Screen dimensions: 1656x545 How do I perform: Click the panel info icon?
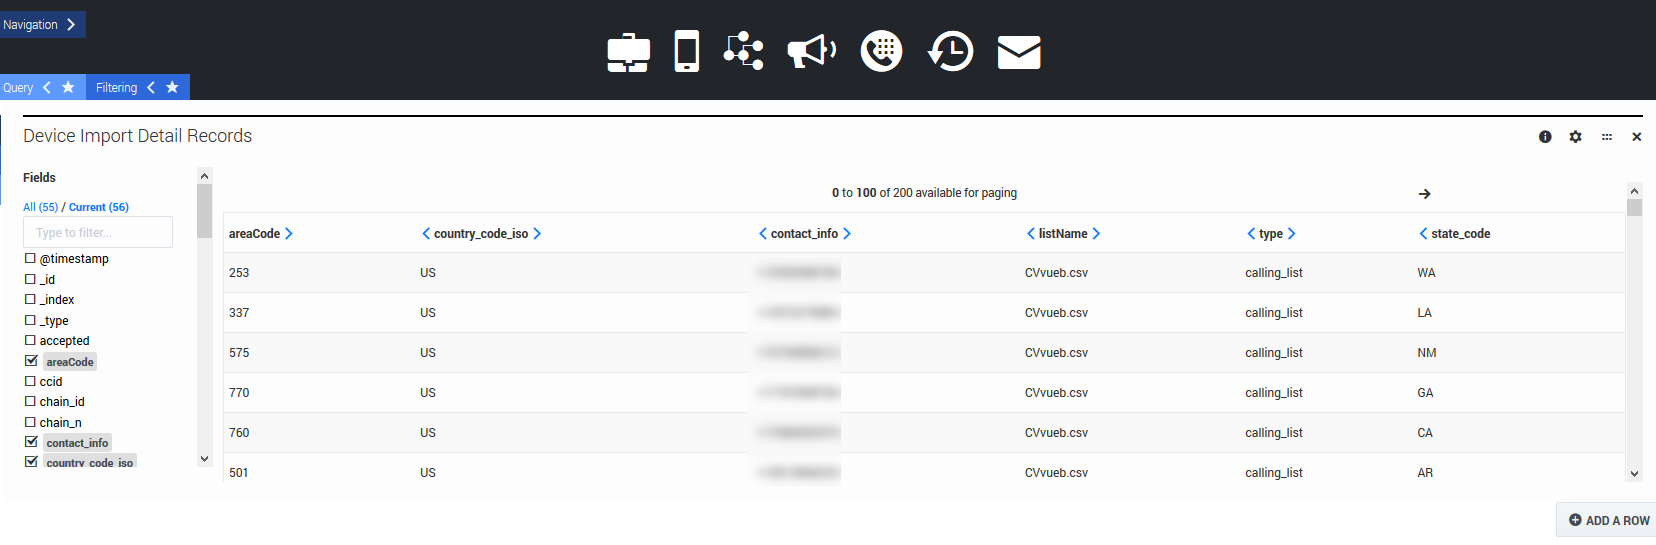1545,137
